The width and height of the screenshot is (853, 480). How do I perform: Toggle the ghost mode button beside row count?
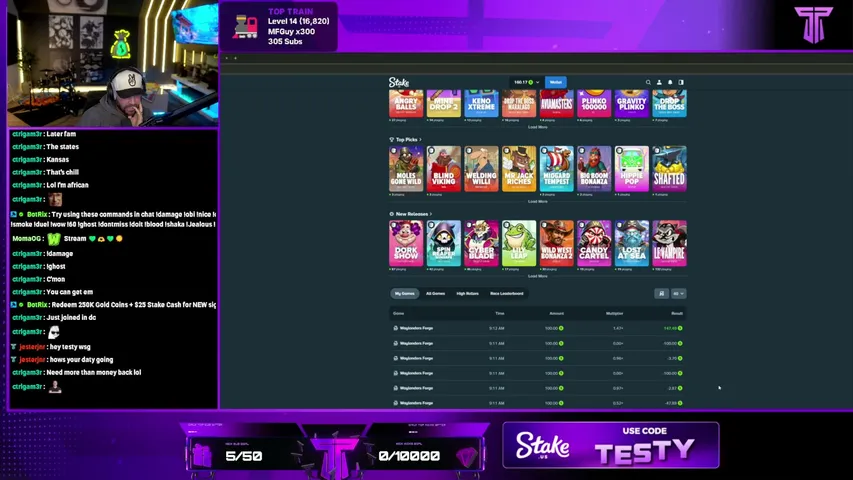click(x=661, y=293)
